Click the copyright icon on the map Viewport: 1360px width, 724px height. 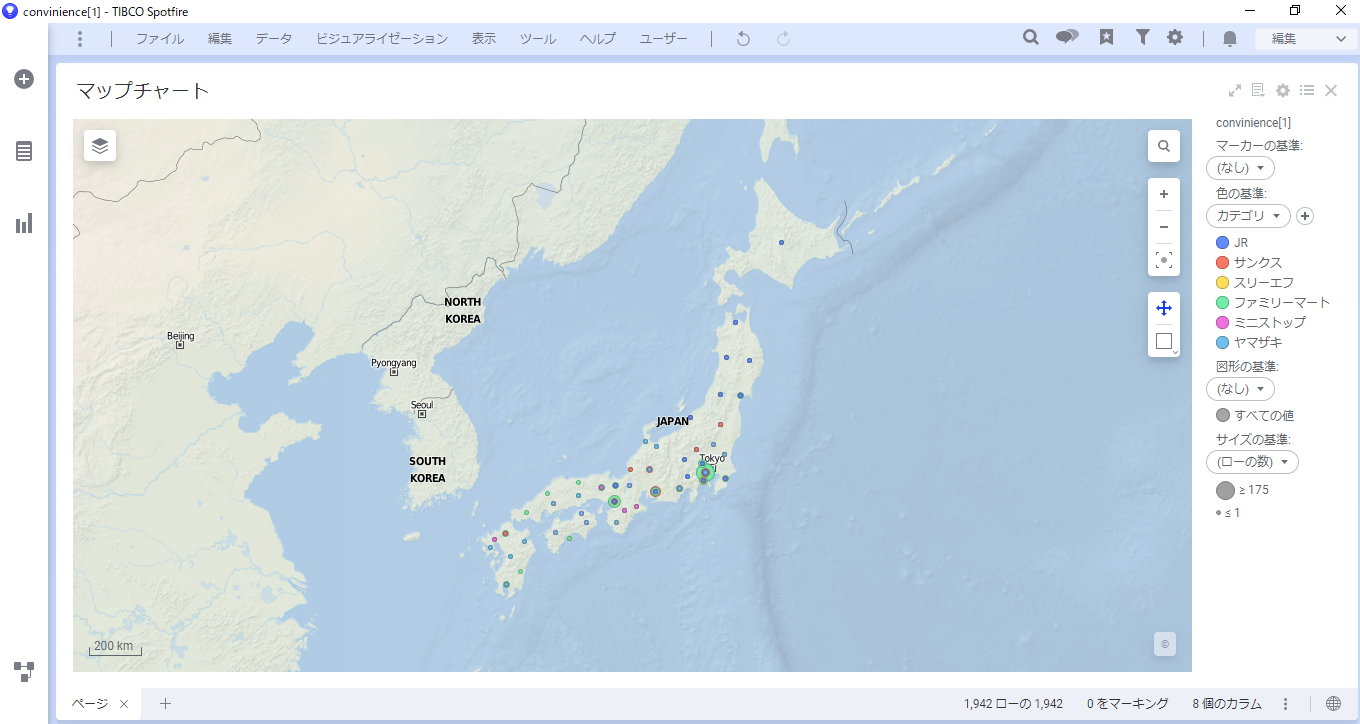click(x=1164, y=644)
